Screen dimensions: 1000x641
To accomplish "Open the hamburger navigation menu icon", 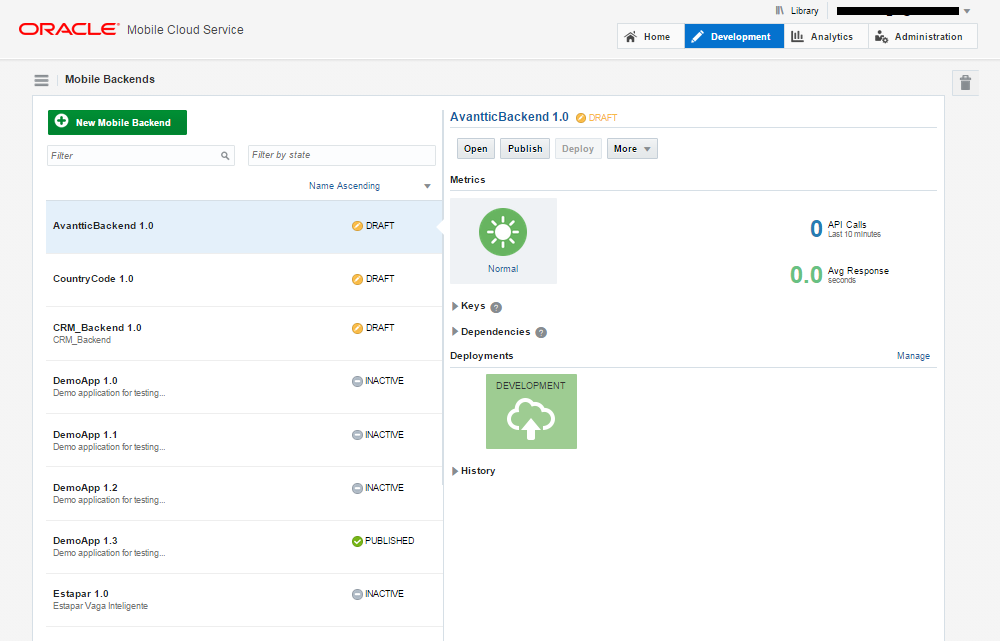I will click(41, 80).
